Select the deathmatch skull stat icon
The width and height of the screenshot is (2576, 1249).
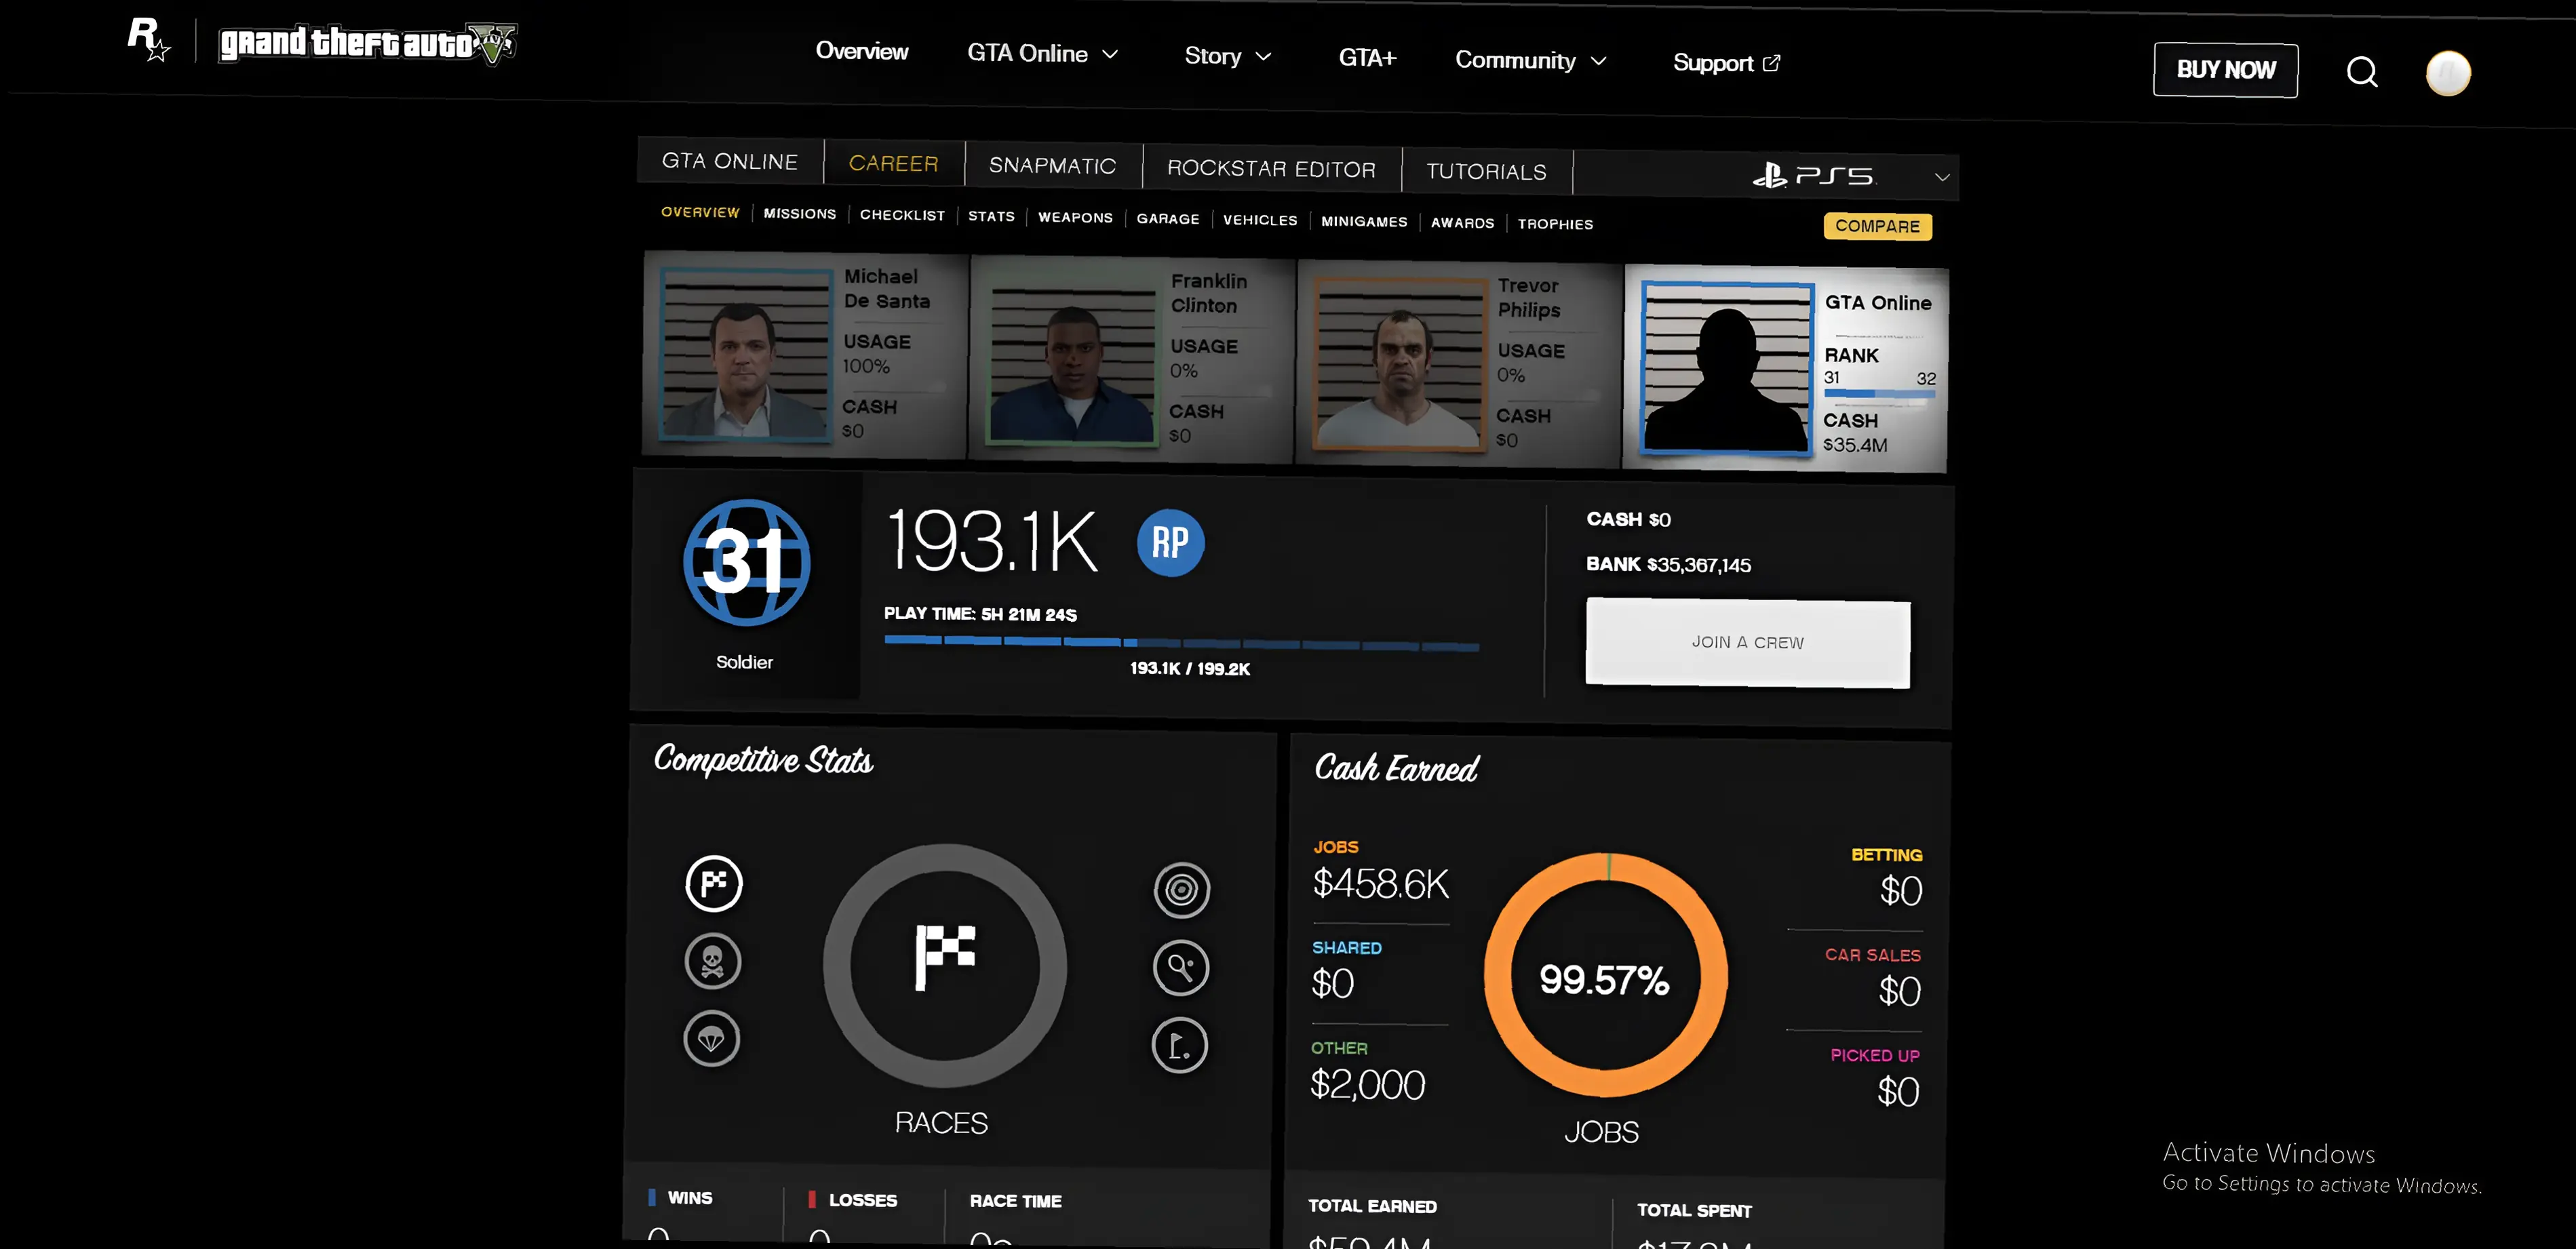point(712,961)
